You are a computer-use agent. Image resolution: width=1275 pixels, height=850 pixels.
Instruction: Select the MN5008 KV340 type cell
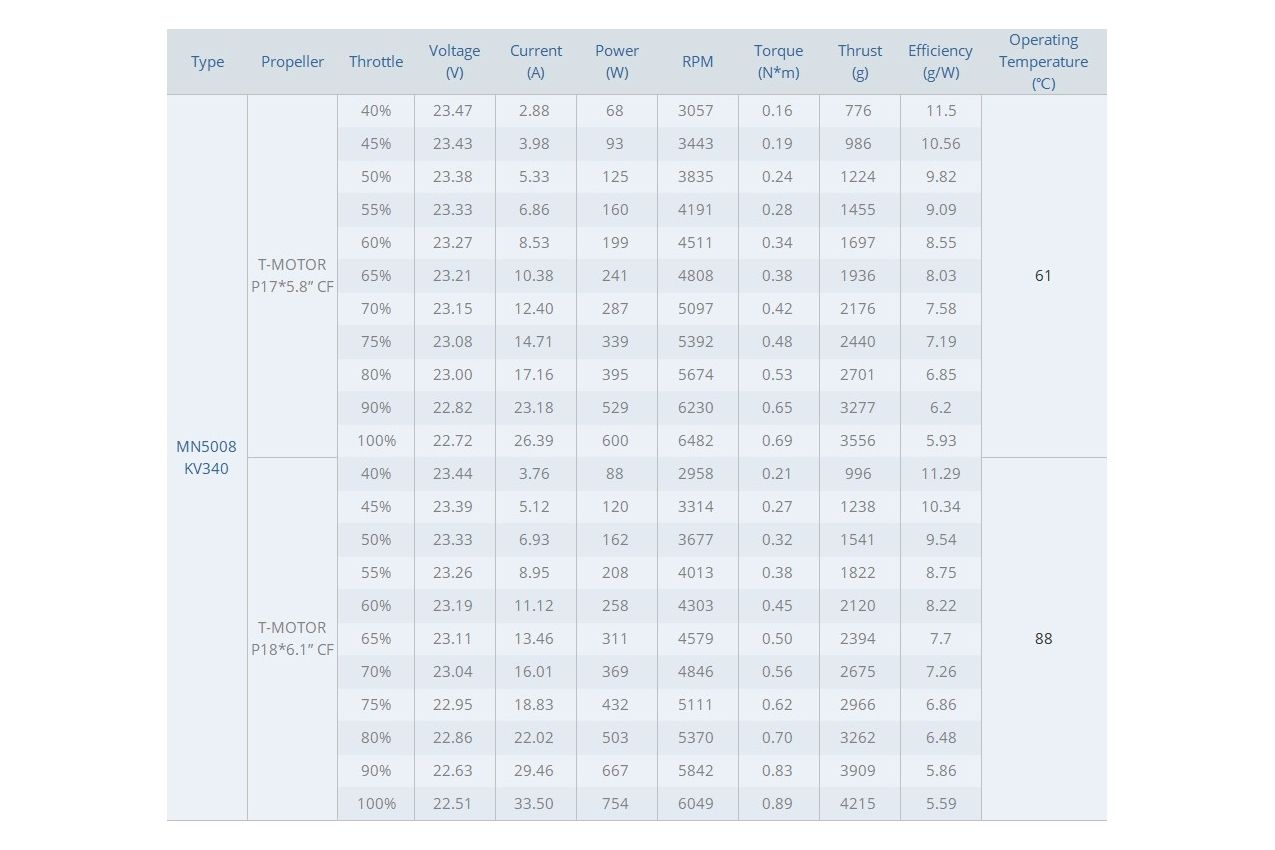point(207,458)
